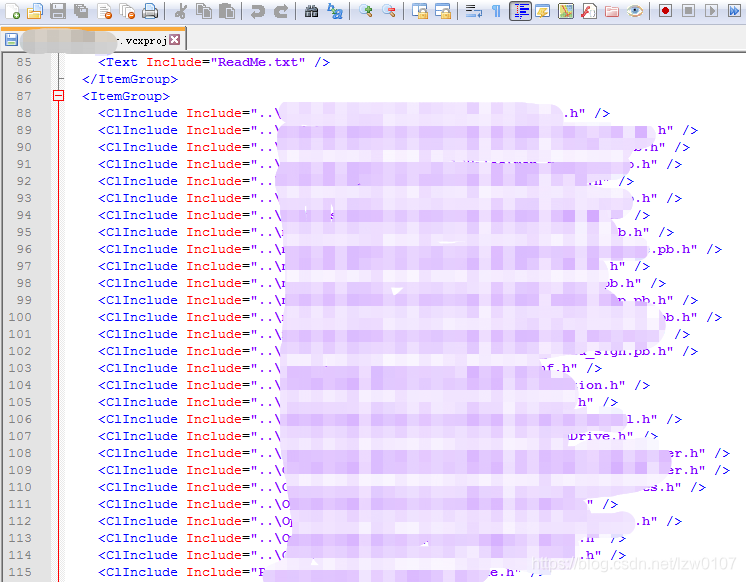The width and height of the screenshot is (746, 582).
Task: Open a file using the Open folder icon
Action: coord(35,10)
